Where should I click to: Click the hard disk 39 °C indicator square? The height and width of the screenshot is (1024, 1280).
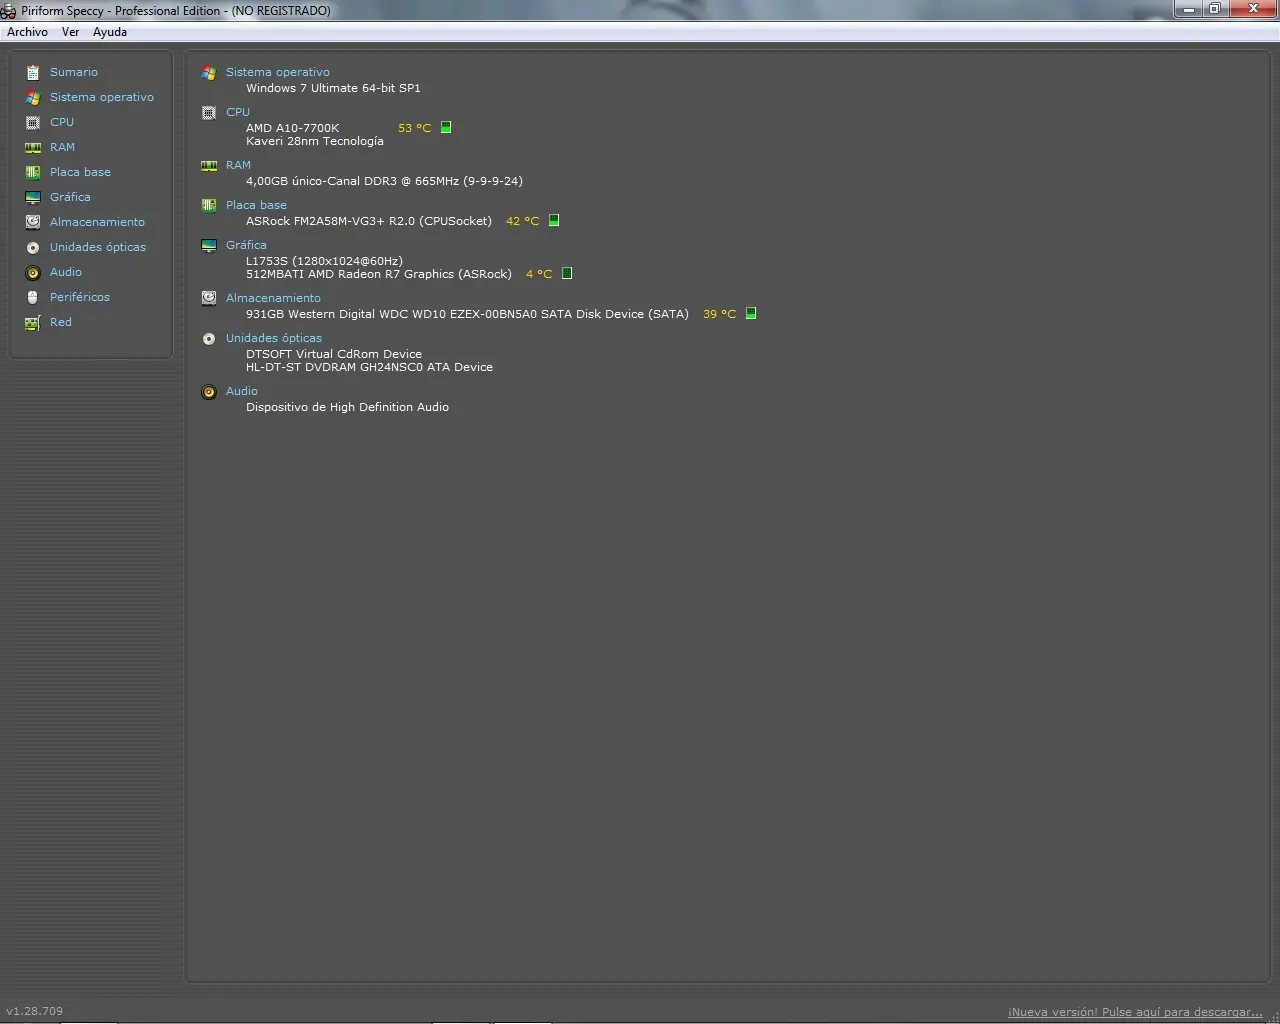point(751,313)
